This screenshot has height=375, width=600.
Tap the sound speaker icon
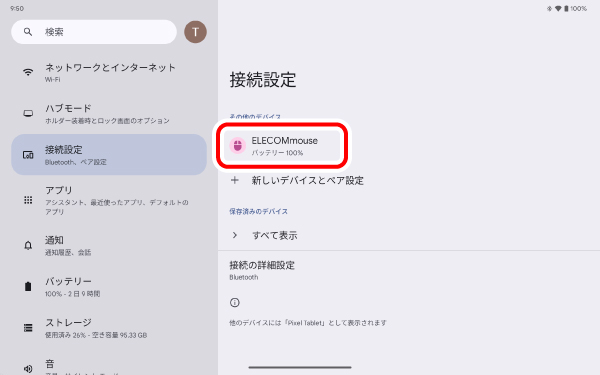coord(28,368)
